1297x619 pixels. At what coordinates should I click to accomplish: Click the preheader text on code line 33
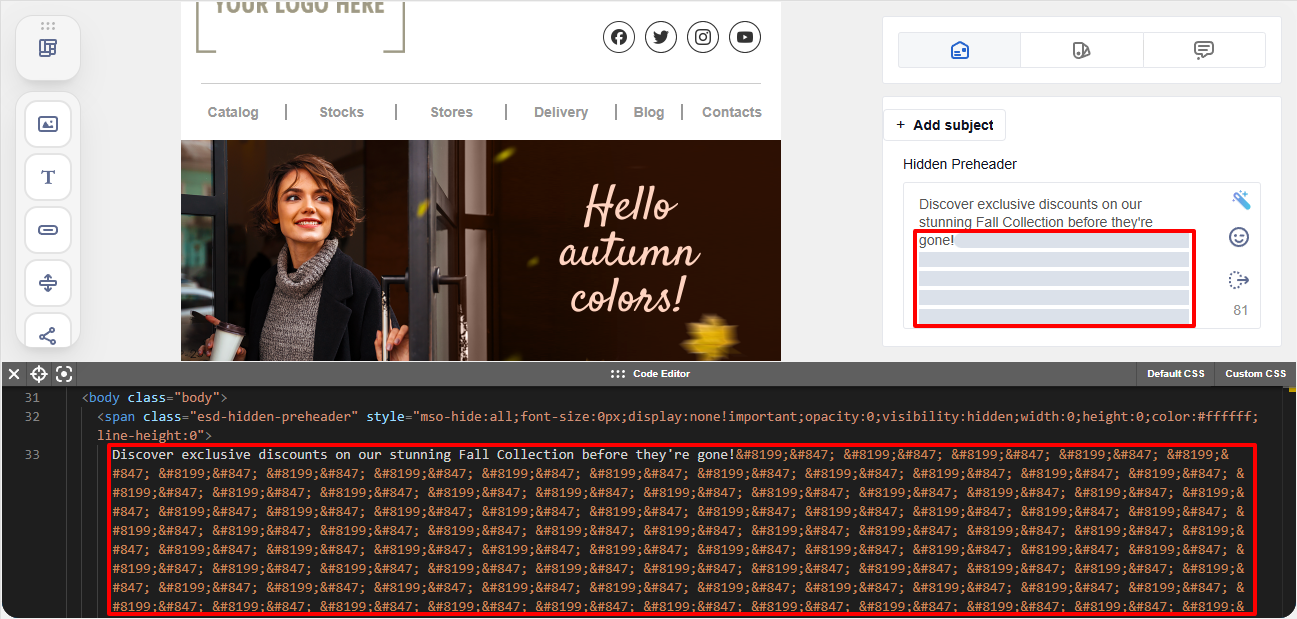pyautogui.click(x=423, y=455)
